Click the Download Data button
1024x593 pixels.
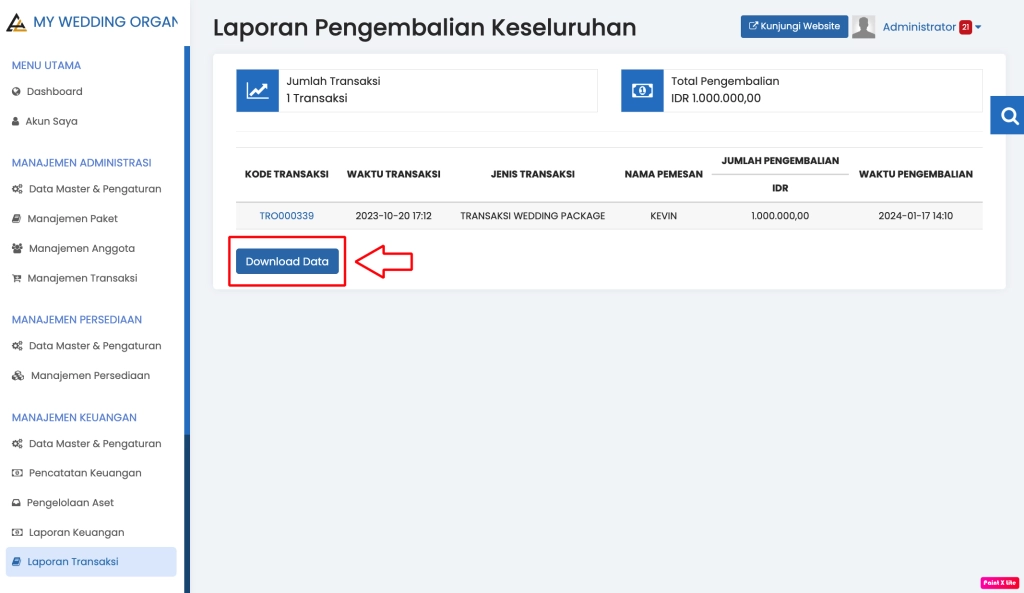pyautogui.click(x=286, y=260)
